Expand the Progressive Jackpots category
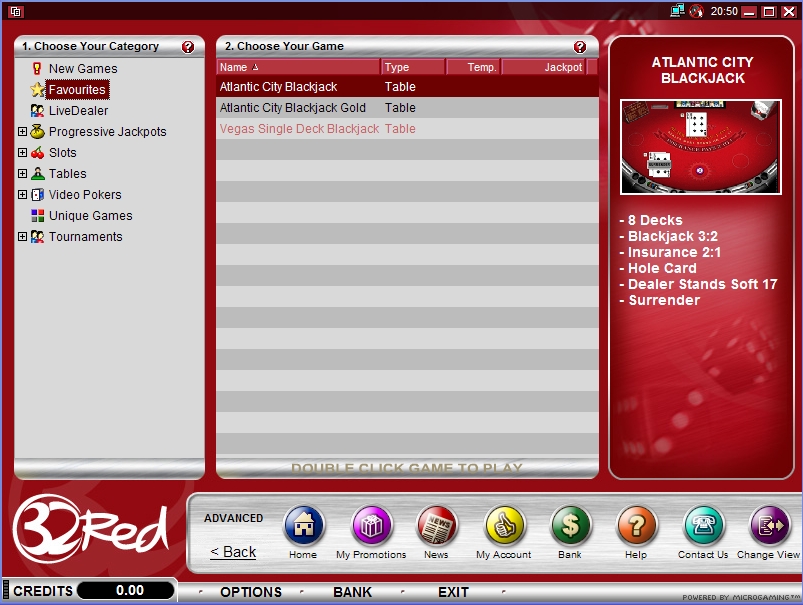The image size is (803, 605). (x=22, y=132)
